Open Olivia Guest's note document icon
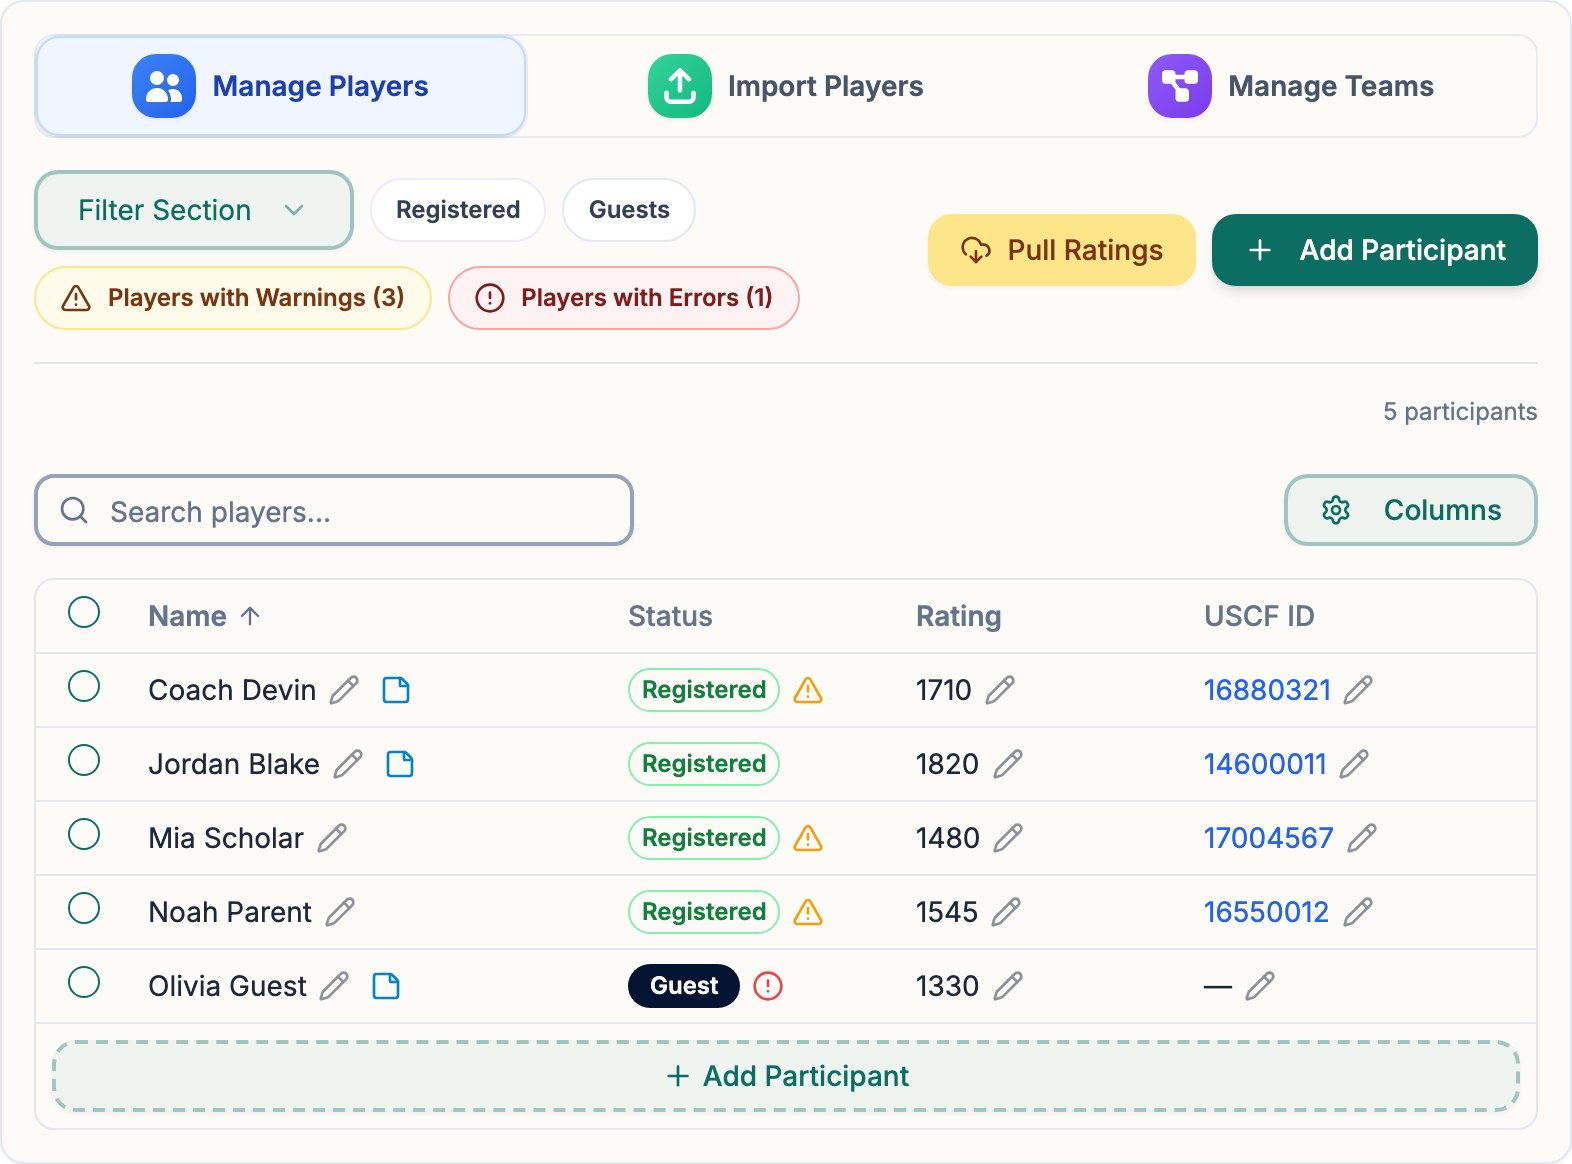1572x1164 pixels. (x=386, y=986)
